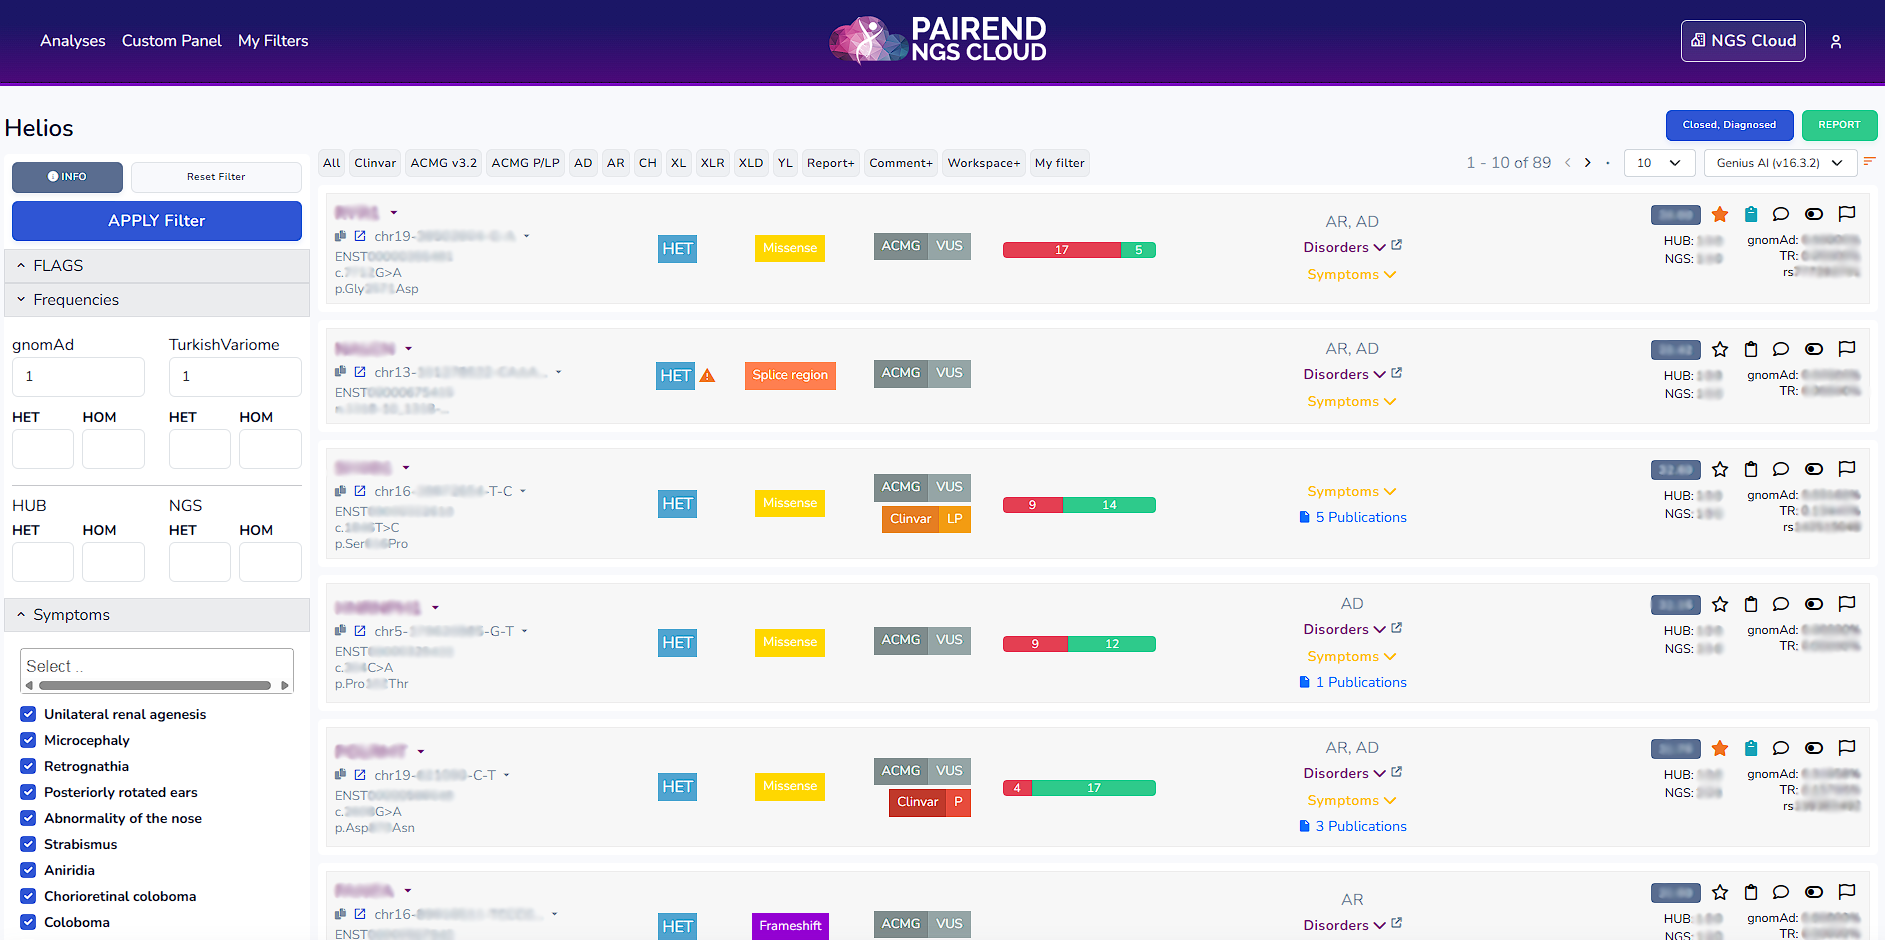Click the 17/5 red-green score bar

[x=1079, y=250]
